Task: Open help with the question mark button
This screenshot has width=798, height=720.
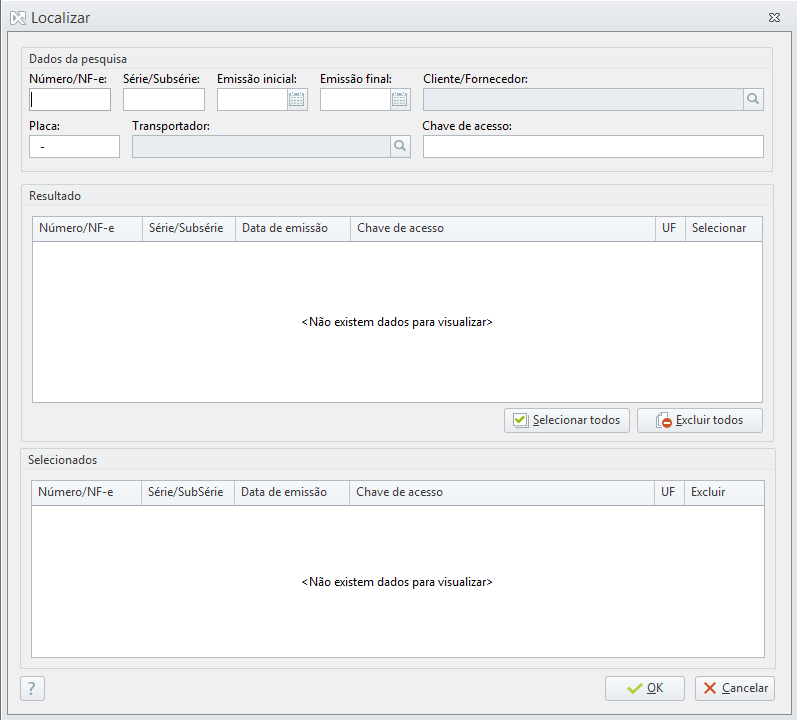Action: pyautogui.click(x=32, y=688)
